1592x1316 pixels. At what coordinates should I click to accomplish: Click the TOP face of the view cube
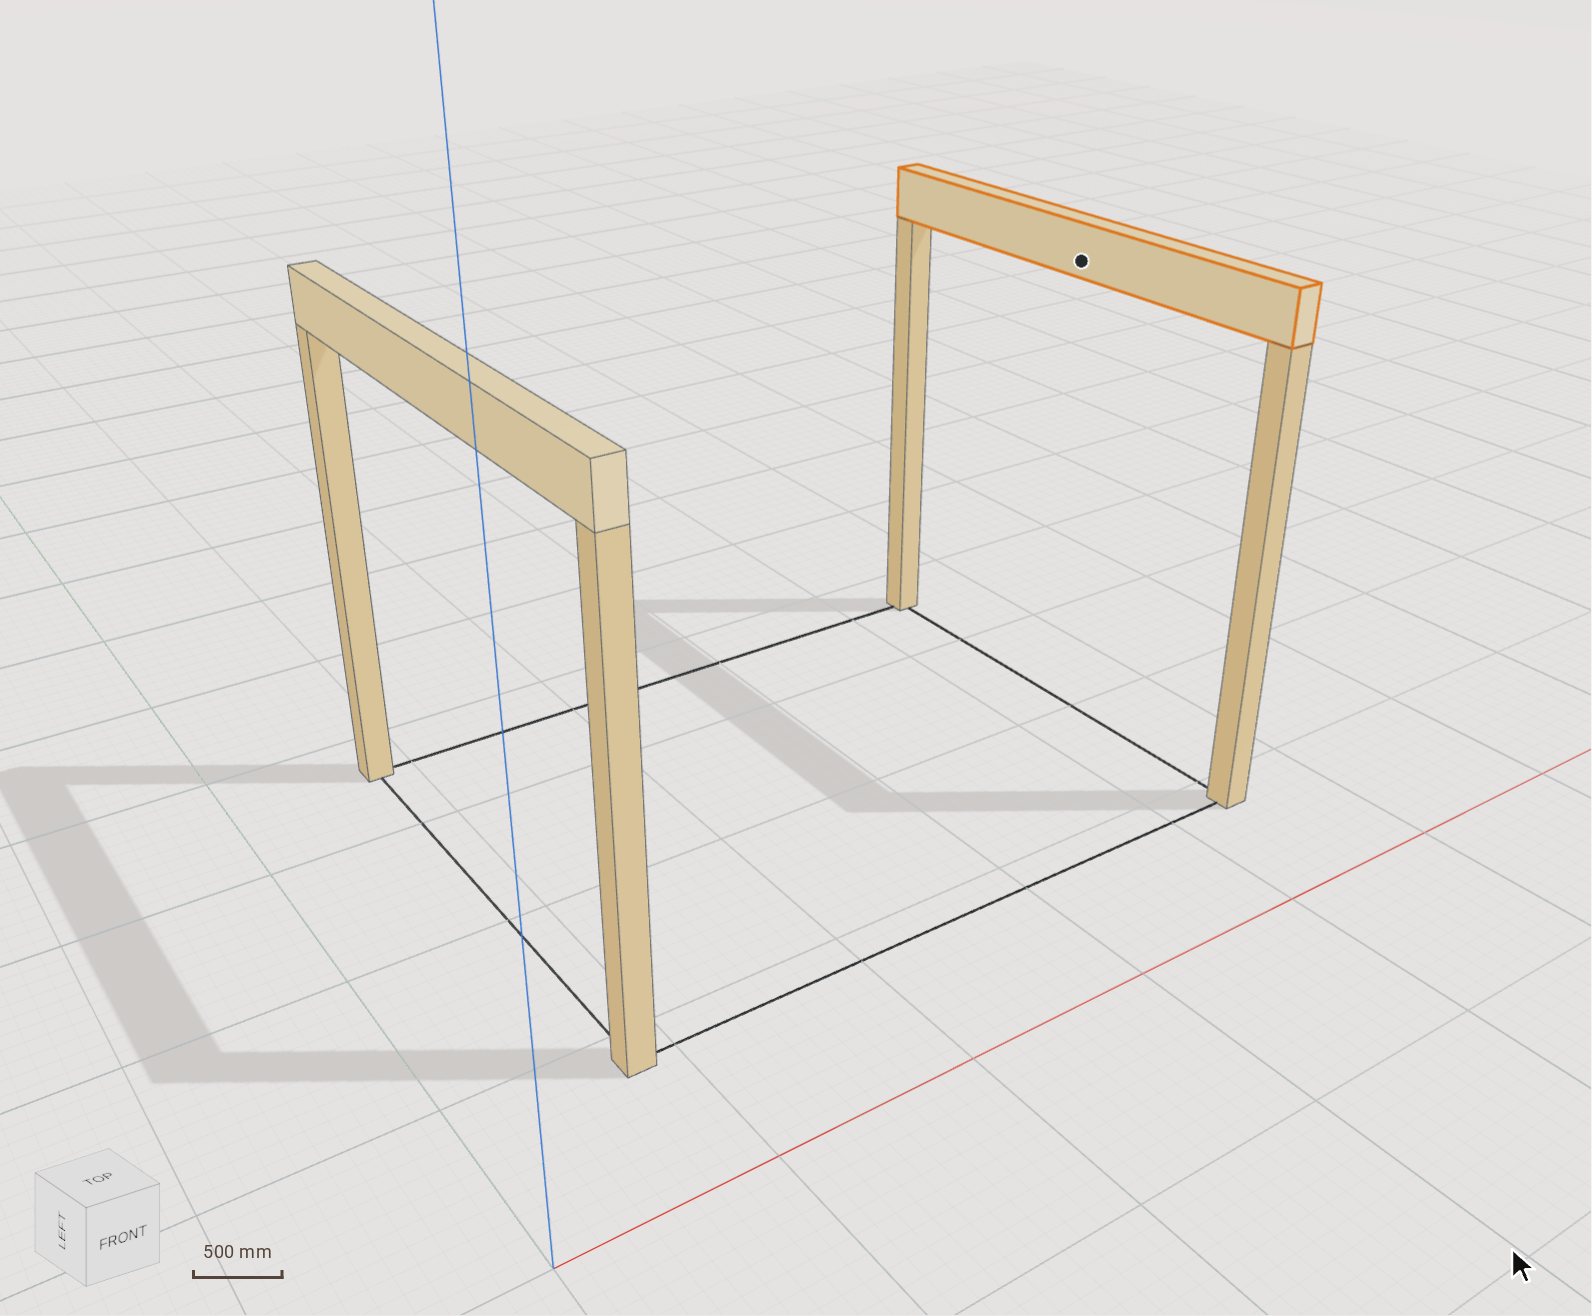click(x=97, y=1178)
